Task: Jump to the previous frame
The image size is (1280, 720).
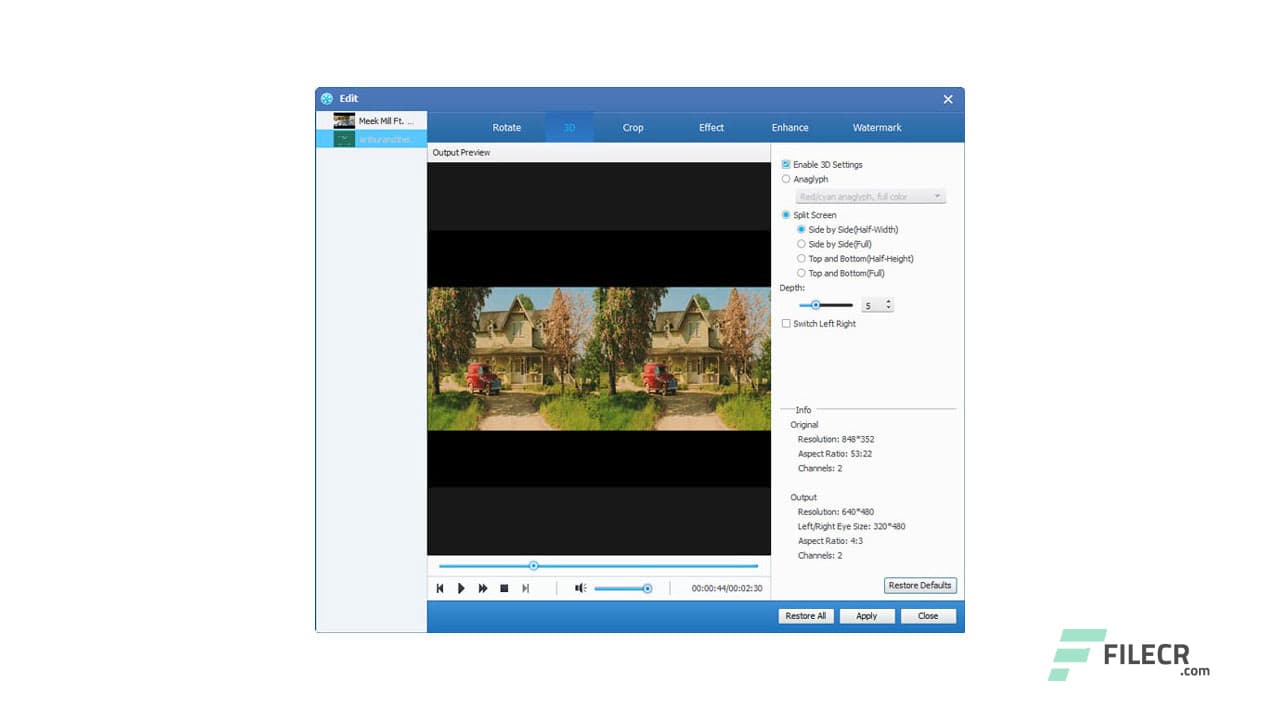Action: [x=440, y=588]
